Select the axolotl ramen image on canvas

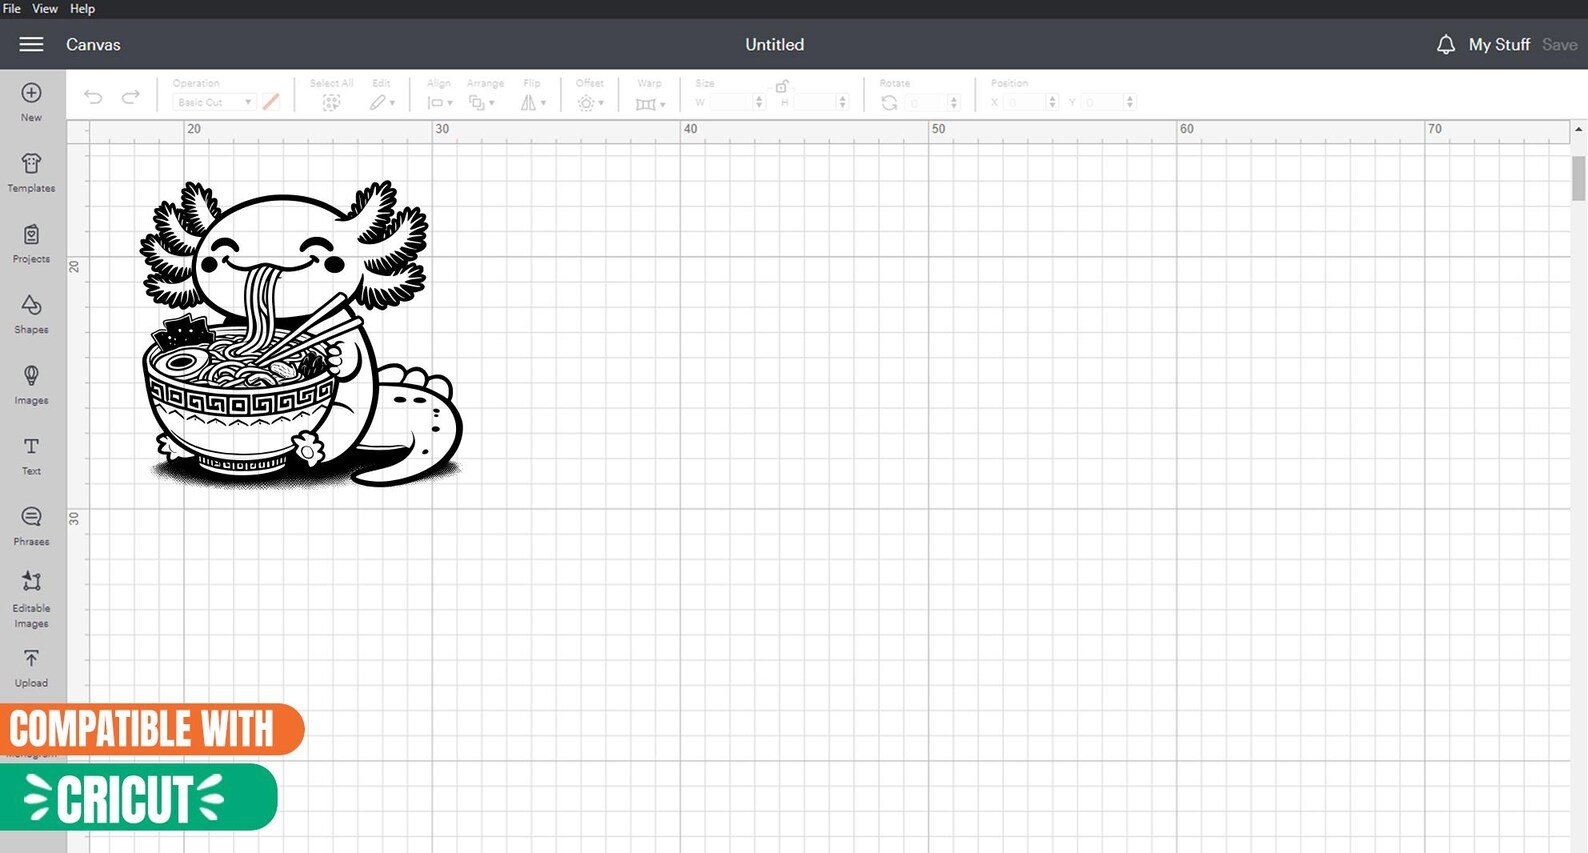click(302, 335)
